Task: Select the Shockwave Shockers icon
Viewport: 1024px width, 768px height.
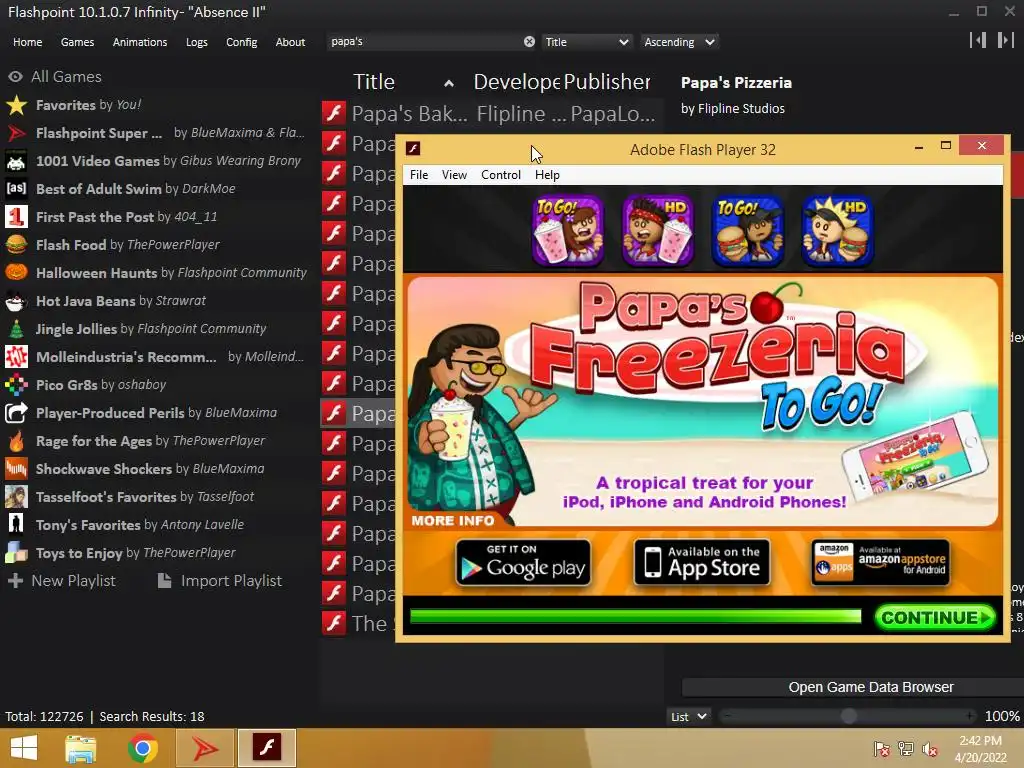Action: point(16,469)
